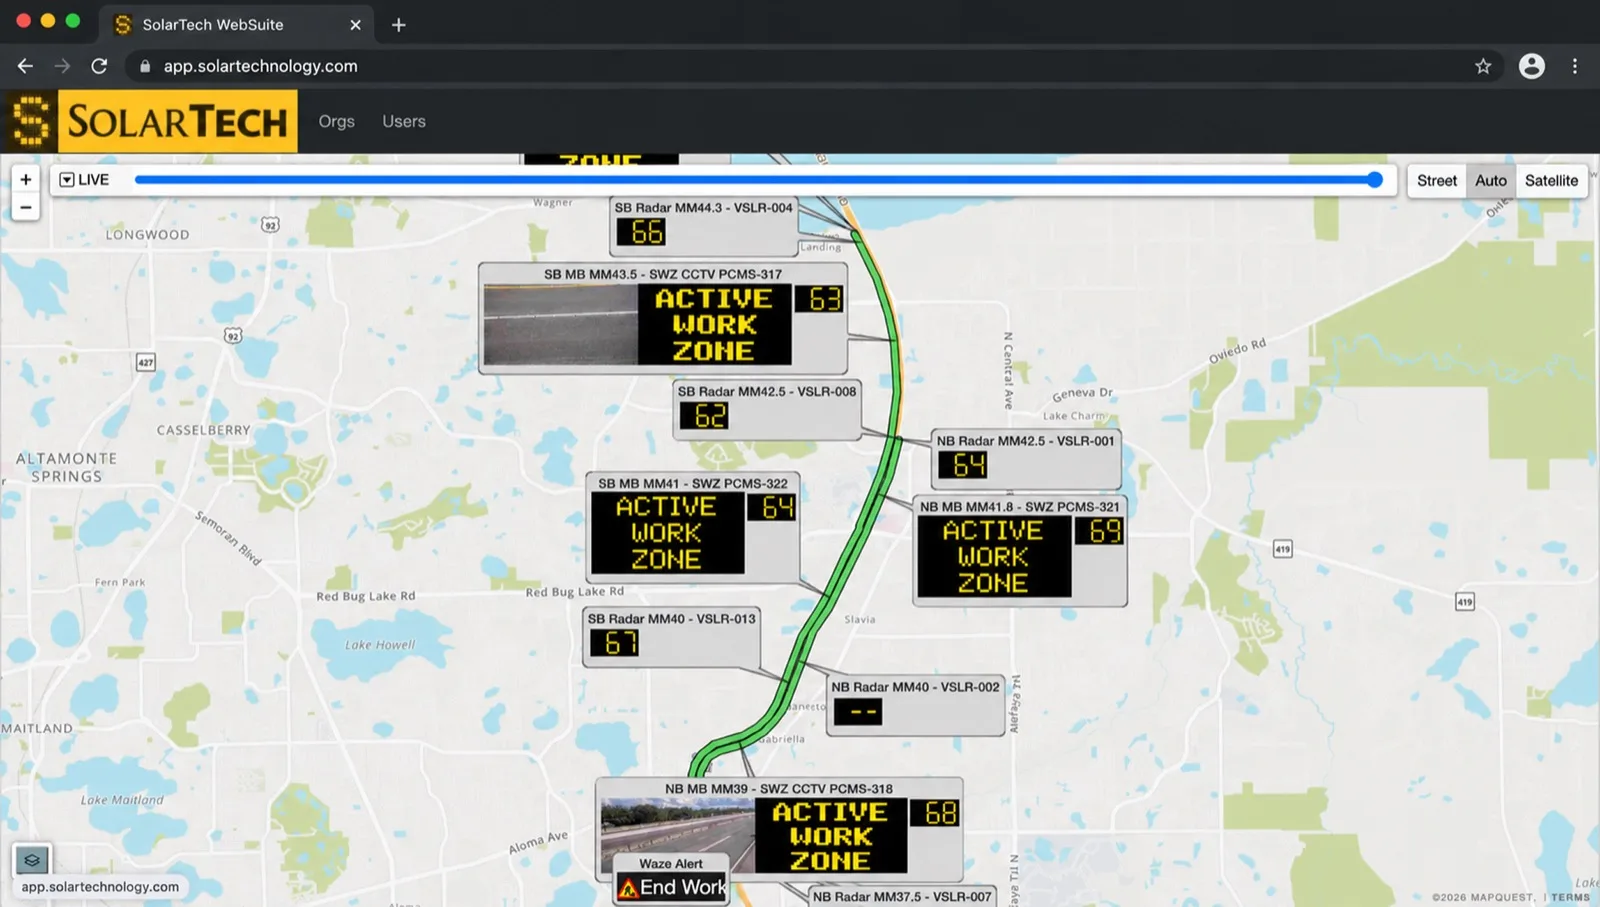1600x907 pixels.
Task: Open browser profile account icon
Action: (x=1531, y=66)
